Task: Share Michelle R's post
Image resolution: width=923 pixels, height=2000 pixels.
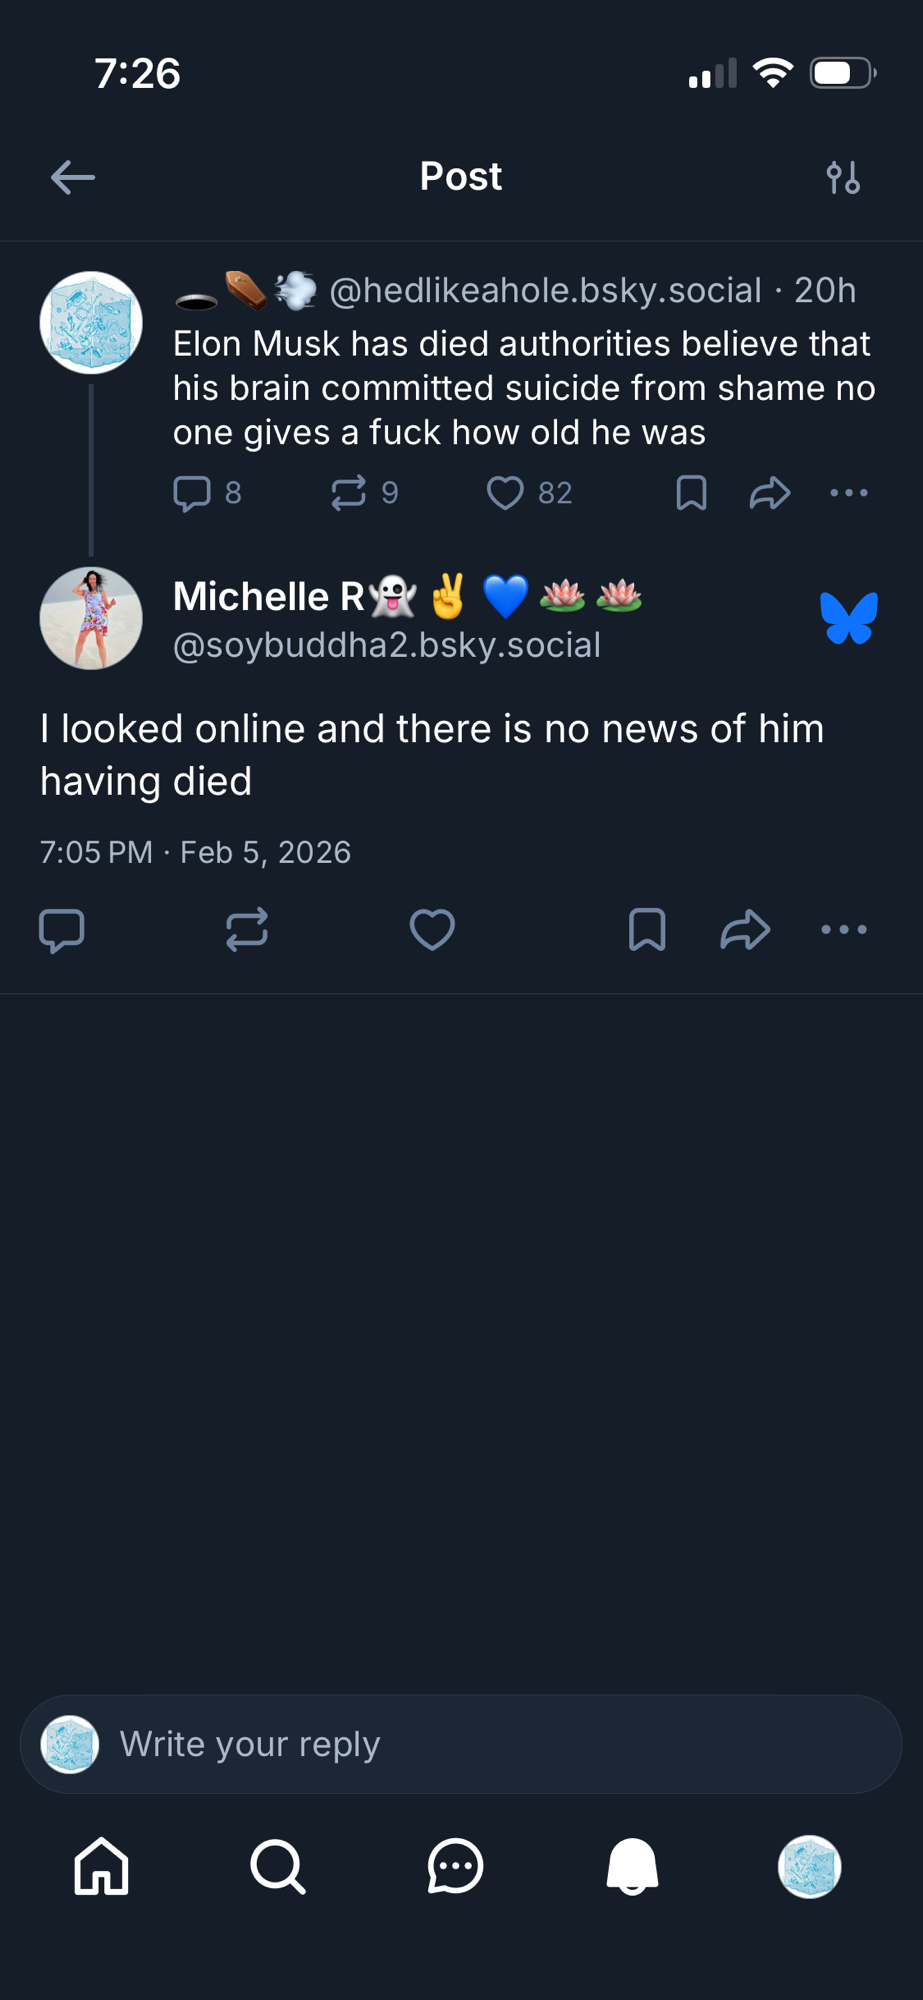Action: [746, 930]
